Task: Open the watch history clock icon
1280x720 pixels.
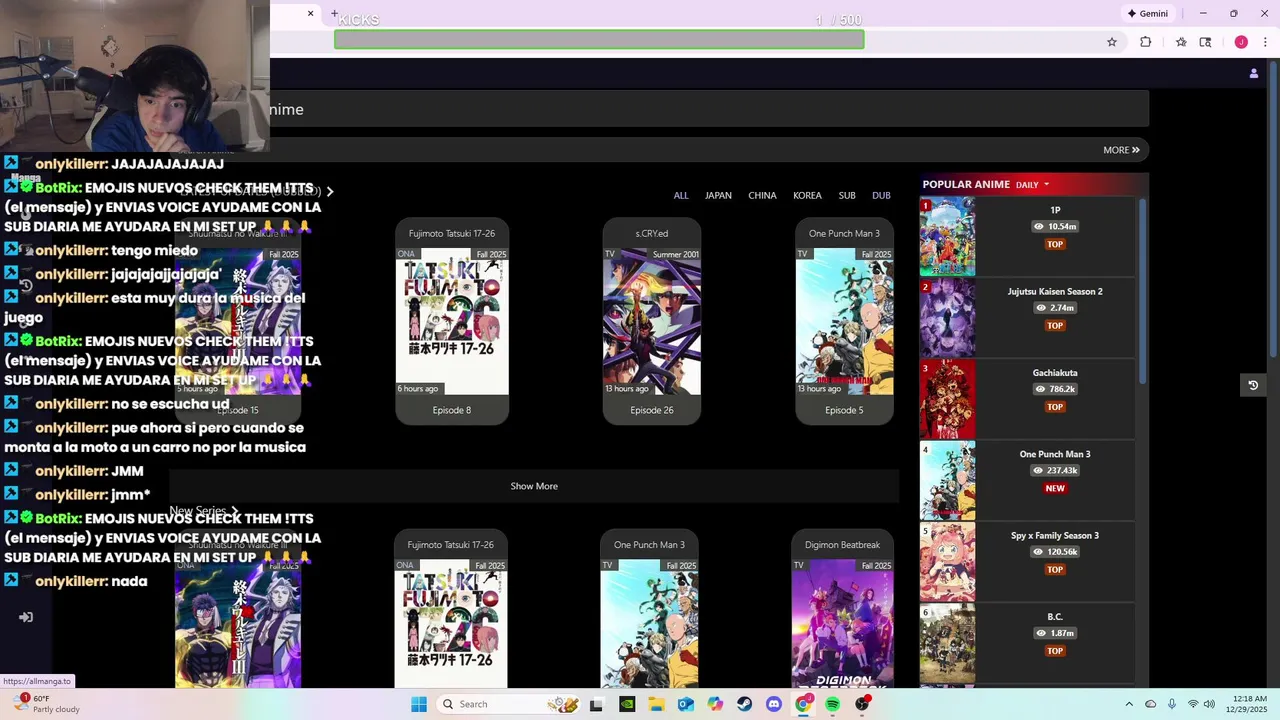Action: click(1253, 385)
